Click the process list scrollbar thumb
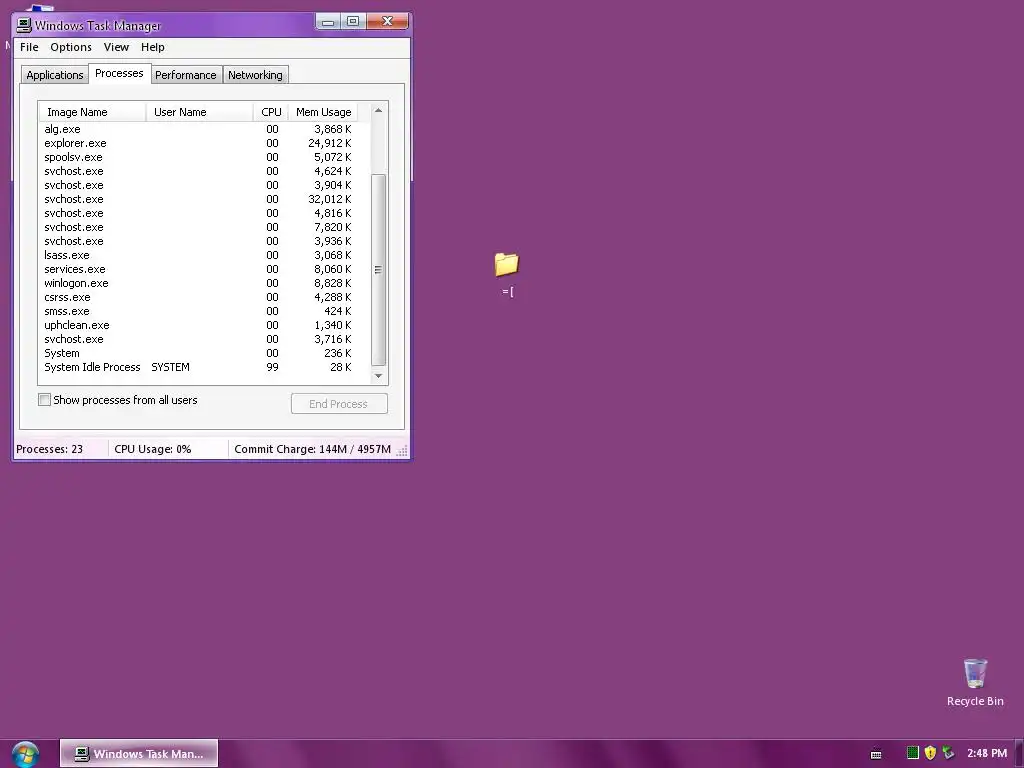Screen dimensions: 1024x768 coord(378,270)
